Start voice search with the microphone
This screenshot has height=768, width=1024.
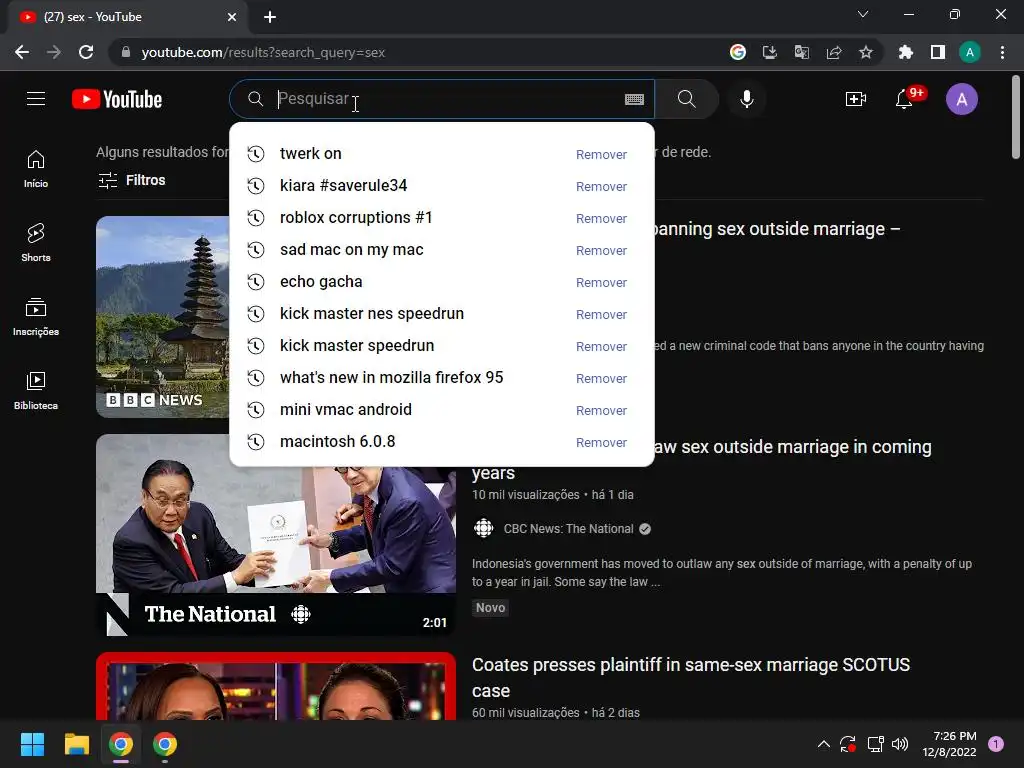click(747, 99)
